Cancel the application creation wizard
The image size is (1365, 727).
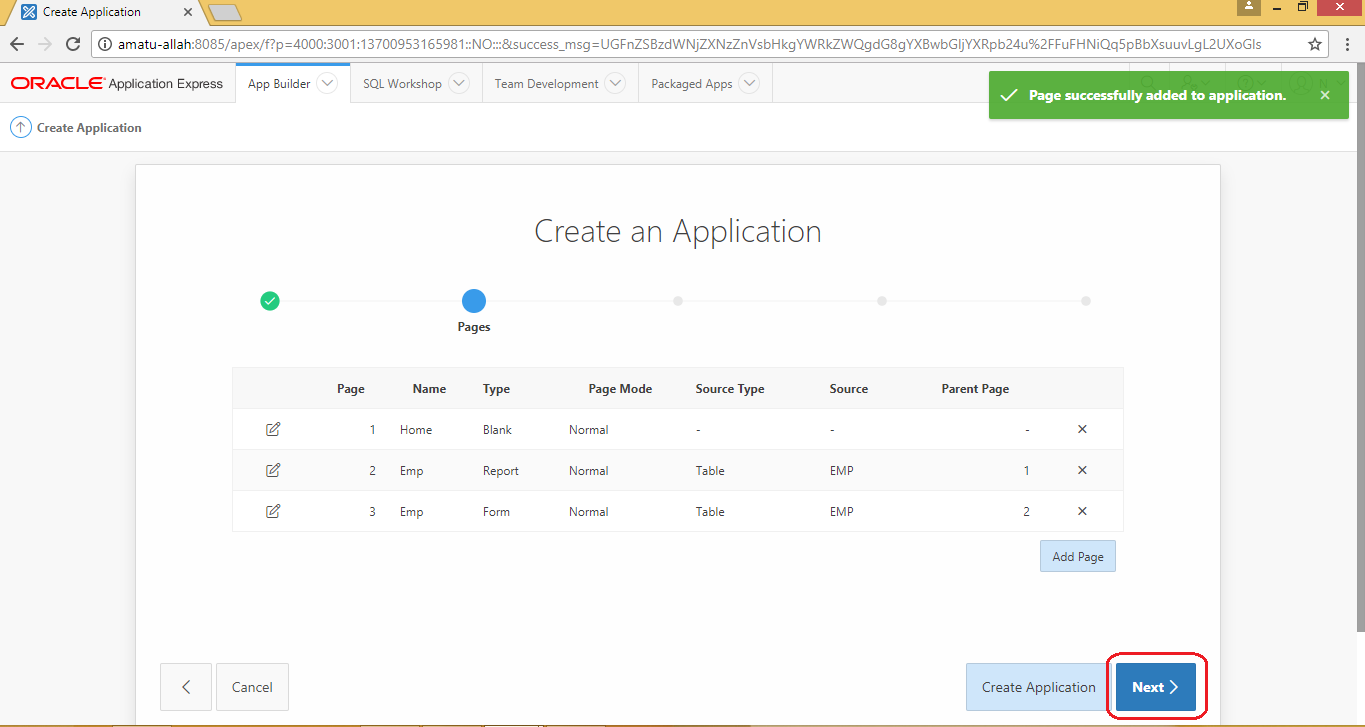(252, 686)
